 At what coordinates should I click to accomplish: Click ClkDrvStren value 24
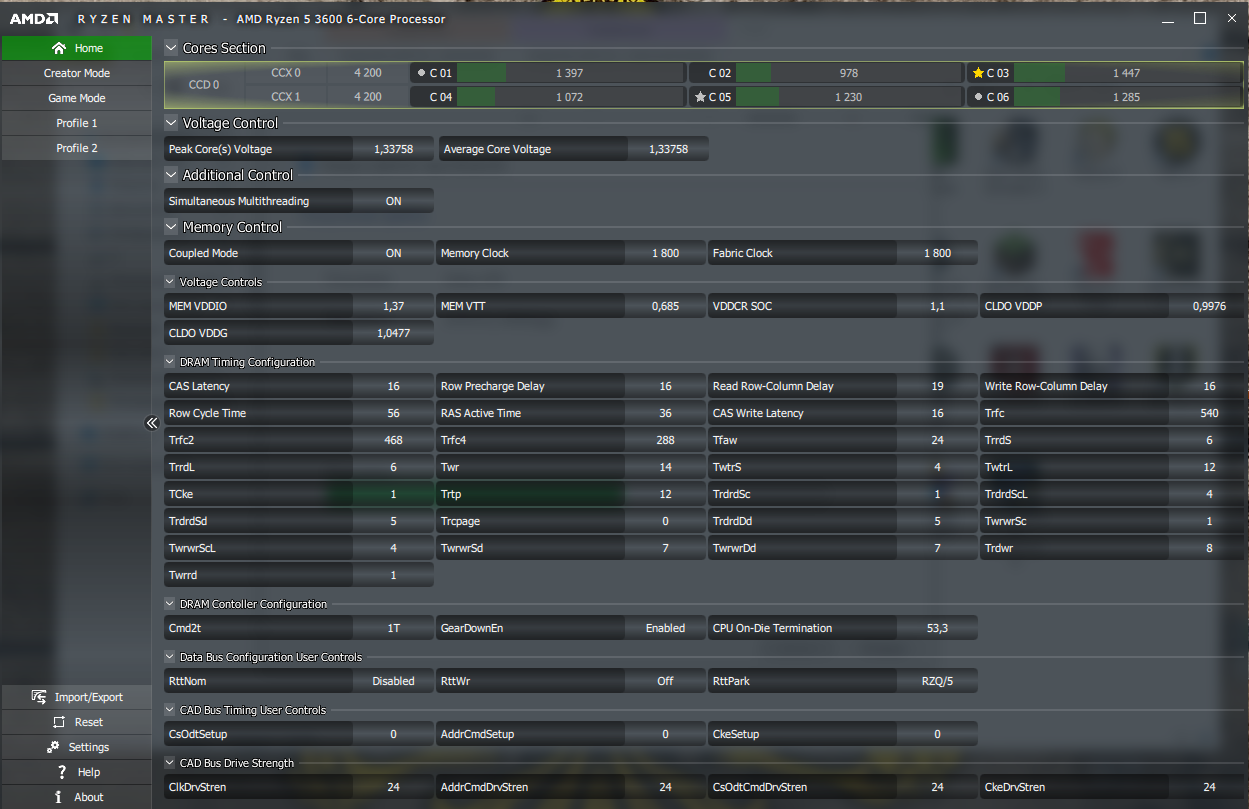(393, 787)
